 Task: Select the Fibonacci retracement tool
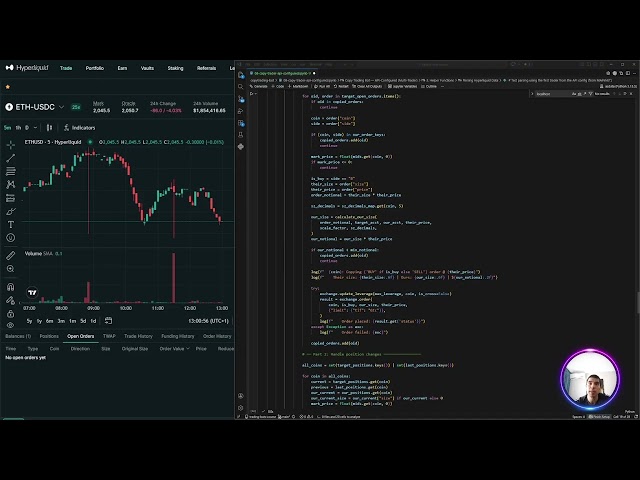11,171
